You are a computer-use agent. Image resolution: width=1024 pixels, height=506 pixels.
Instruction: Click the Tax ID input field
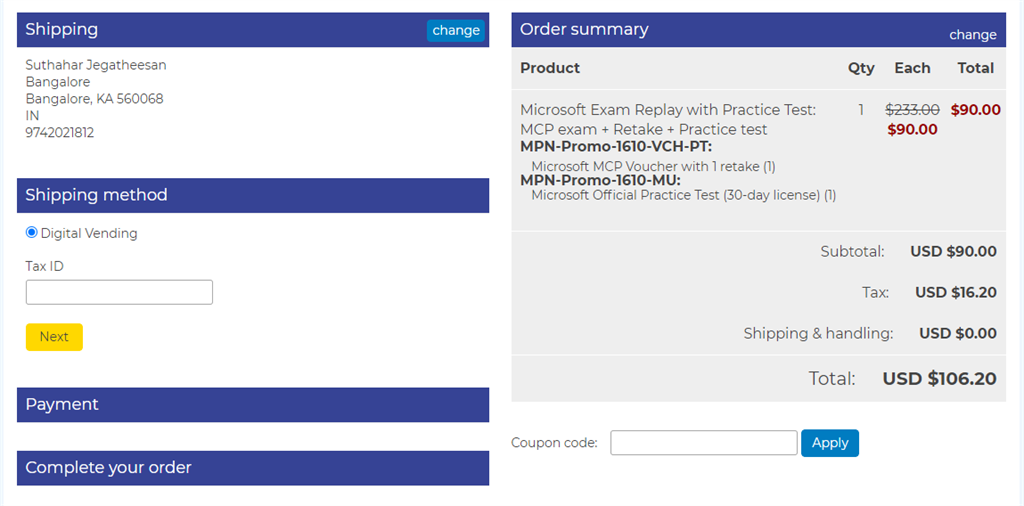point(119,292)
